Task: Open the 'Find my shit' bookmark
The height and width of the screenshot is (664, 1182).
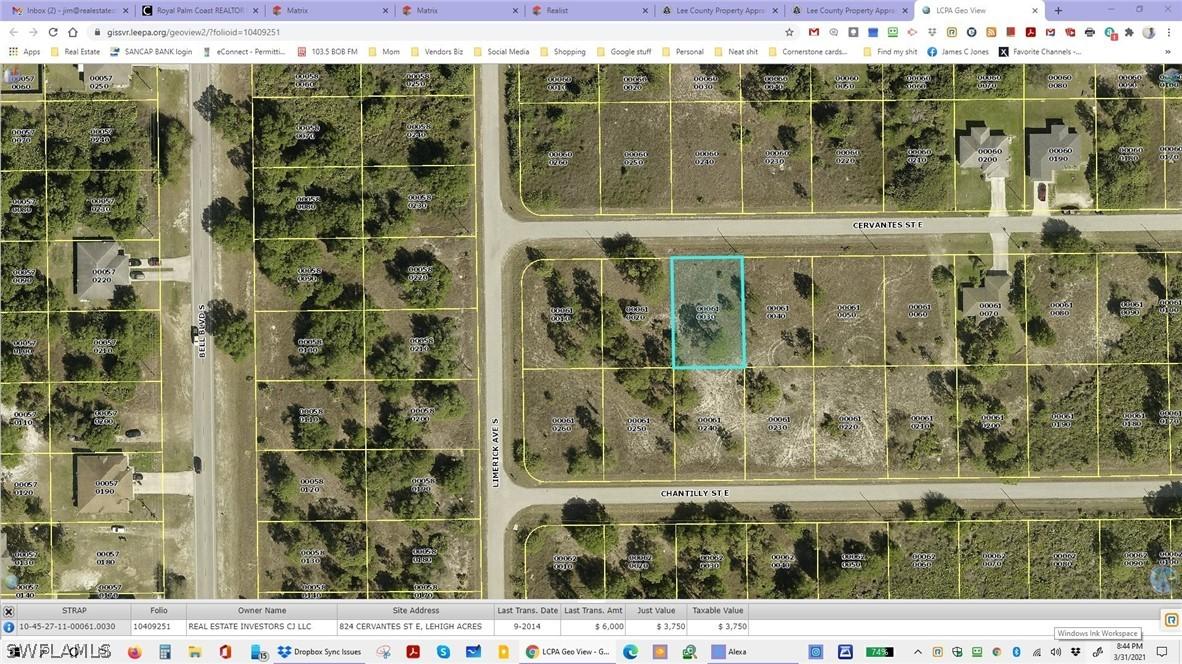Action: (x=899, y=51)
